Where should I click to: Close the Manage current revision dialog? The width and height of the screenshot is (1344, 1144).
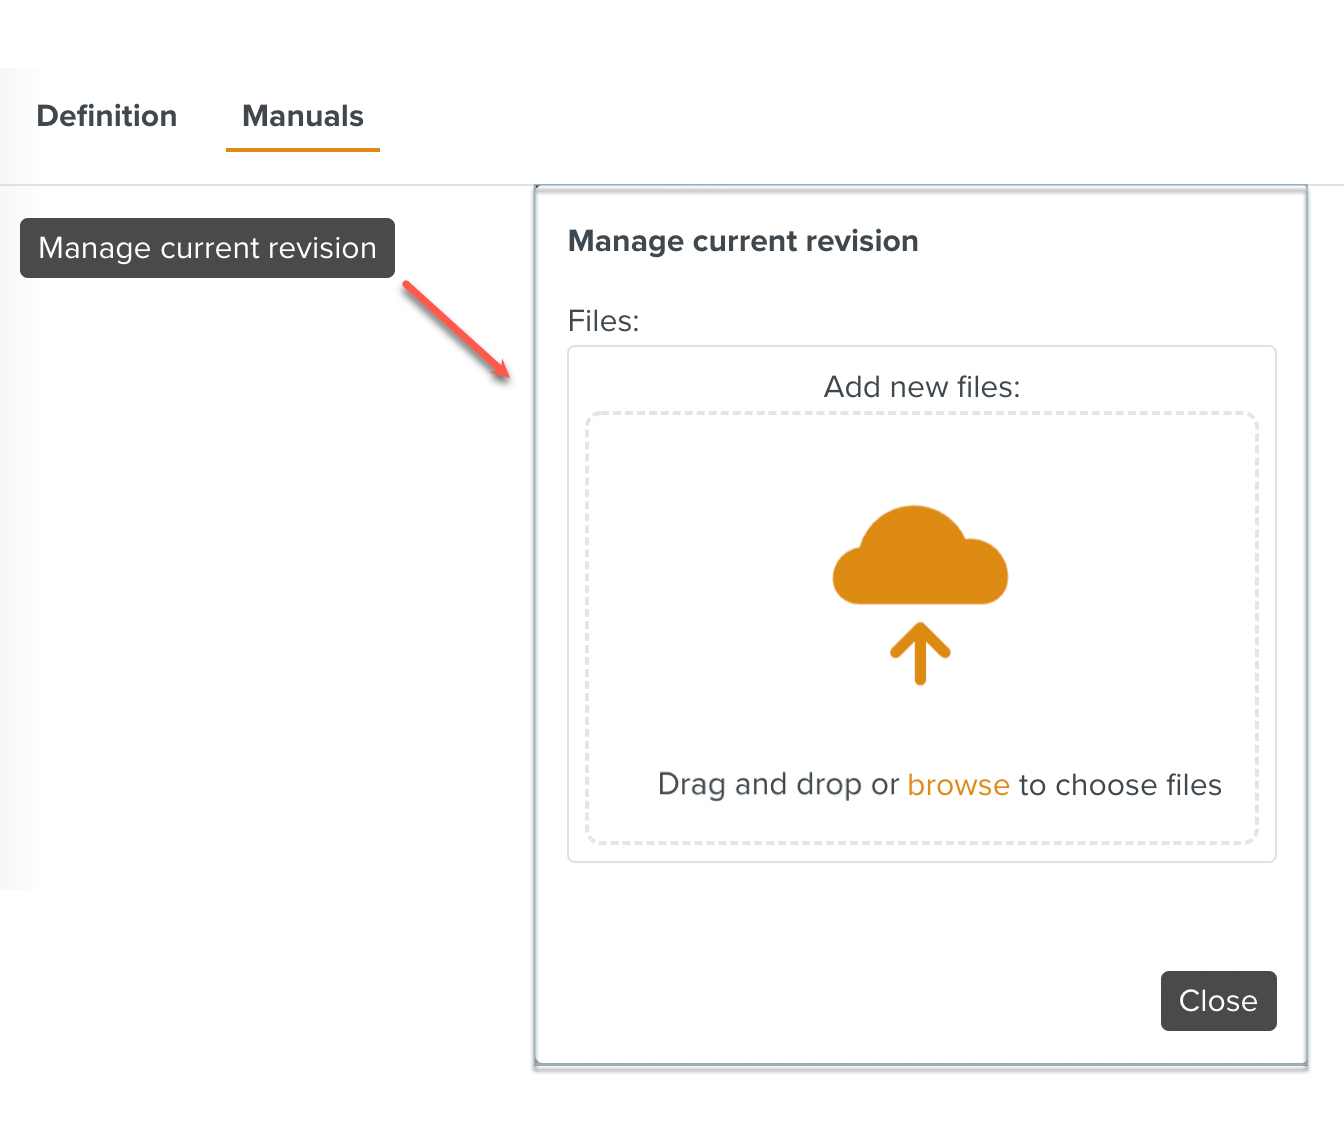tap(1218, 1001)
